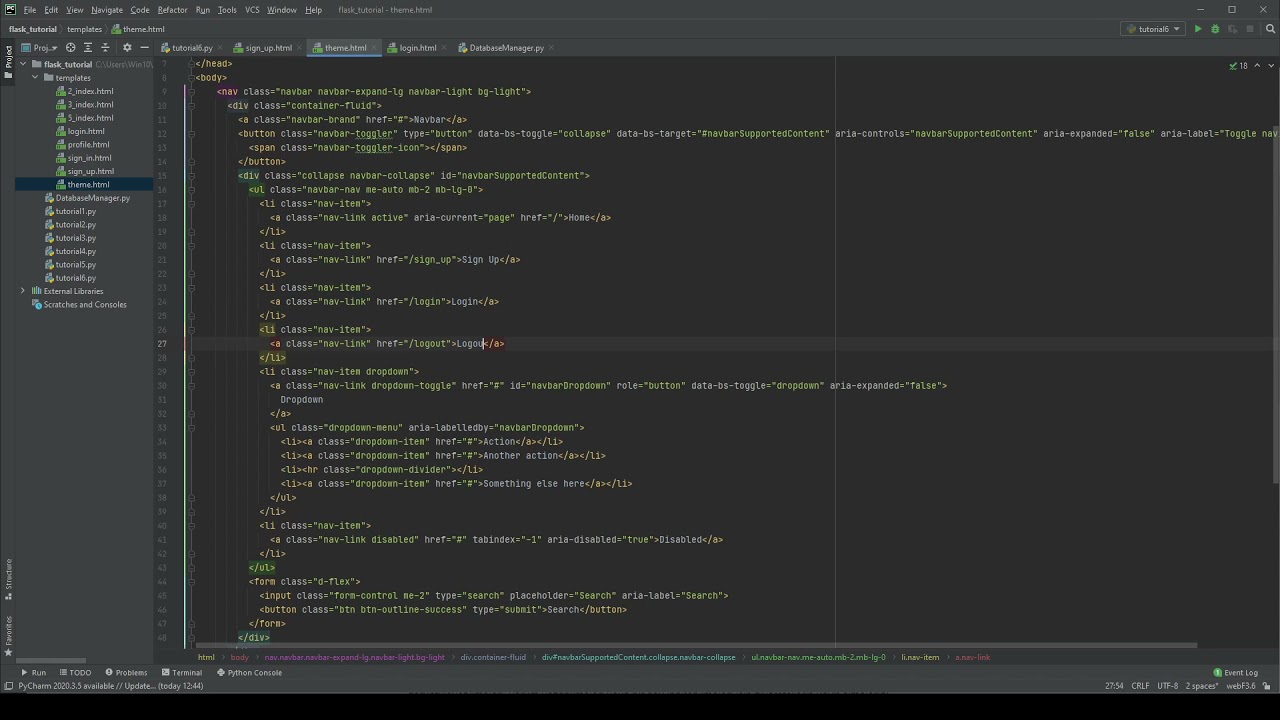The width and height of the screenshot is (1280, 720).
Task: Click the 27:54 caret position indicator
Action: pos(1114,686)
